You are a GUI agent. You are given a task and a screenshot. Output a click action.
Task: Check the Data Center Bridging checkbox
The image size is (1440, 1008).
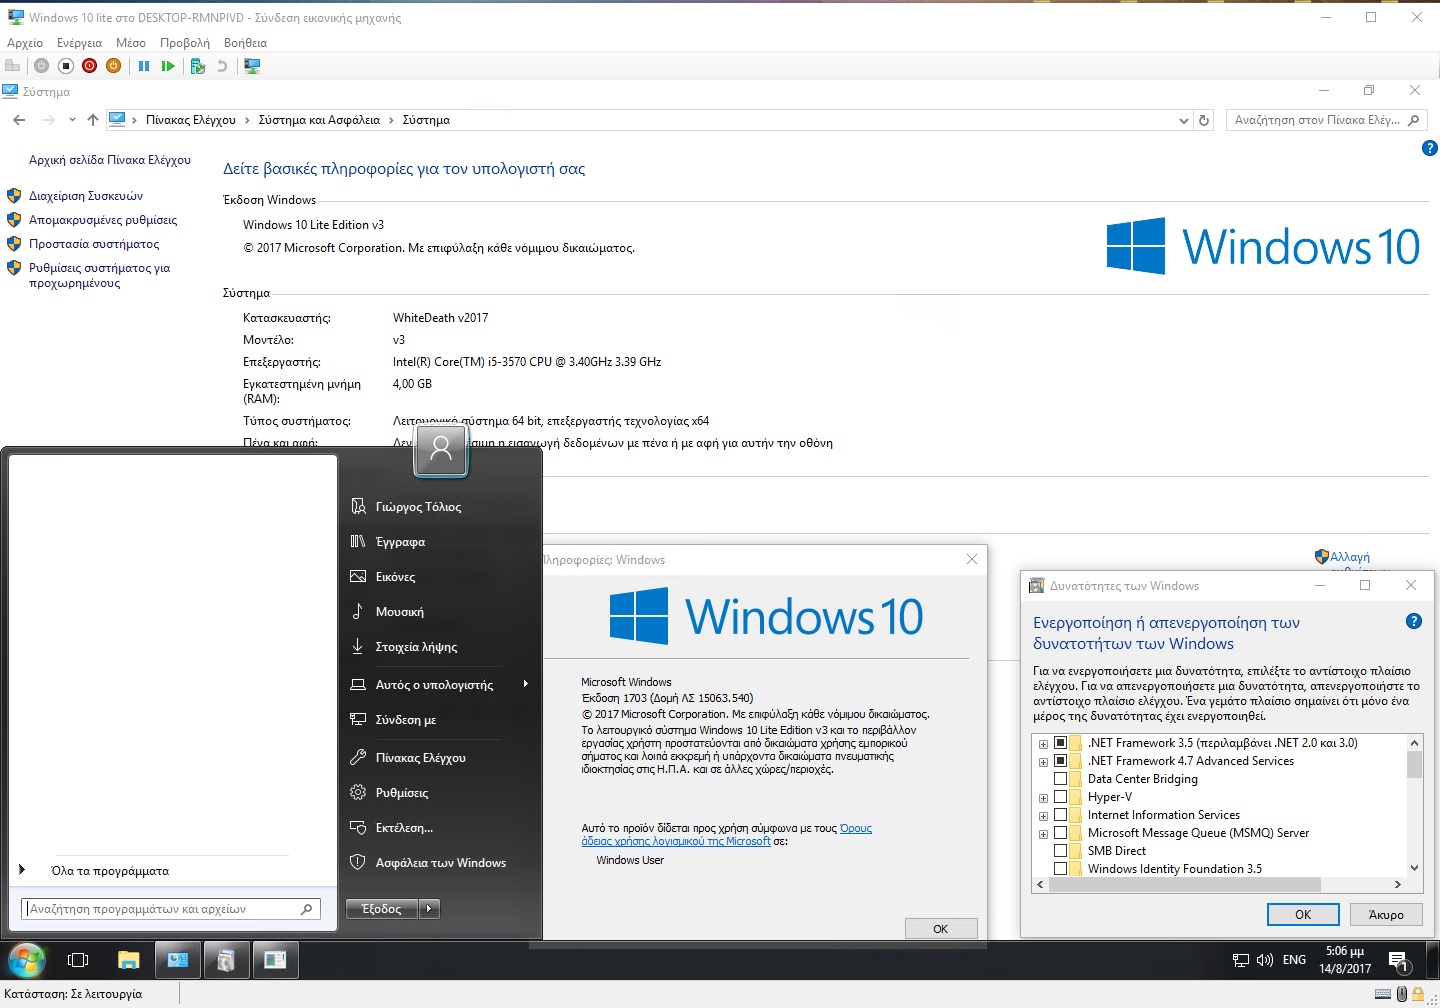[1060, 779]
